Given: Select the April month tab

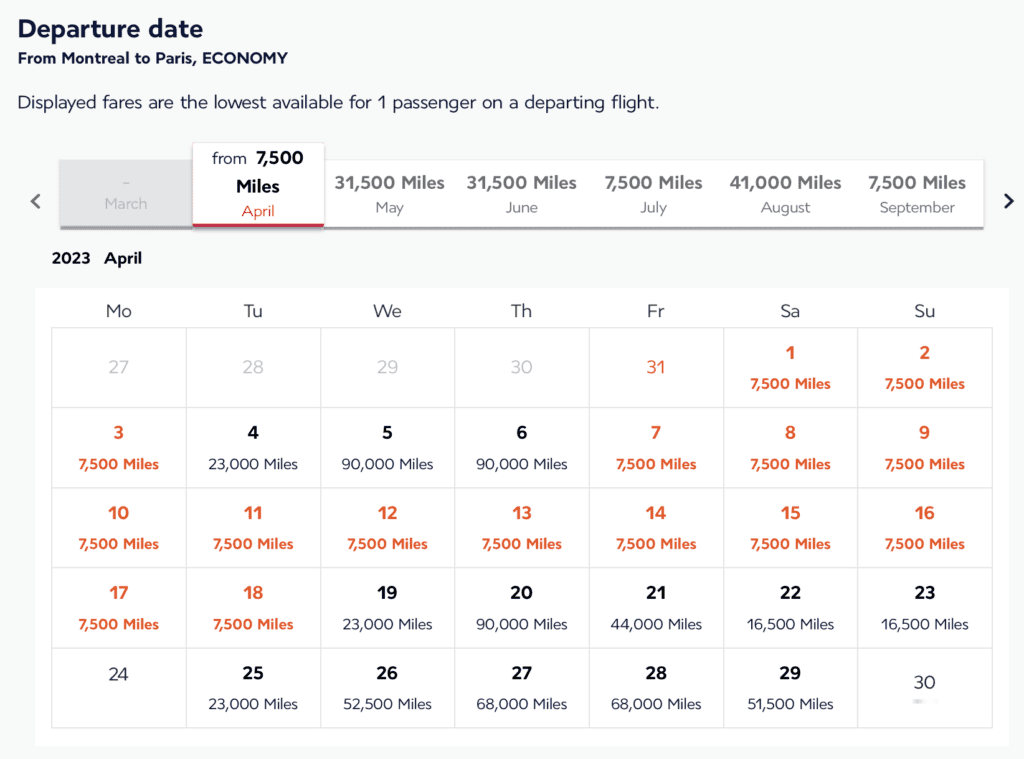Looking at the screenshot, I should (x=258, y=185).
